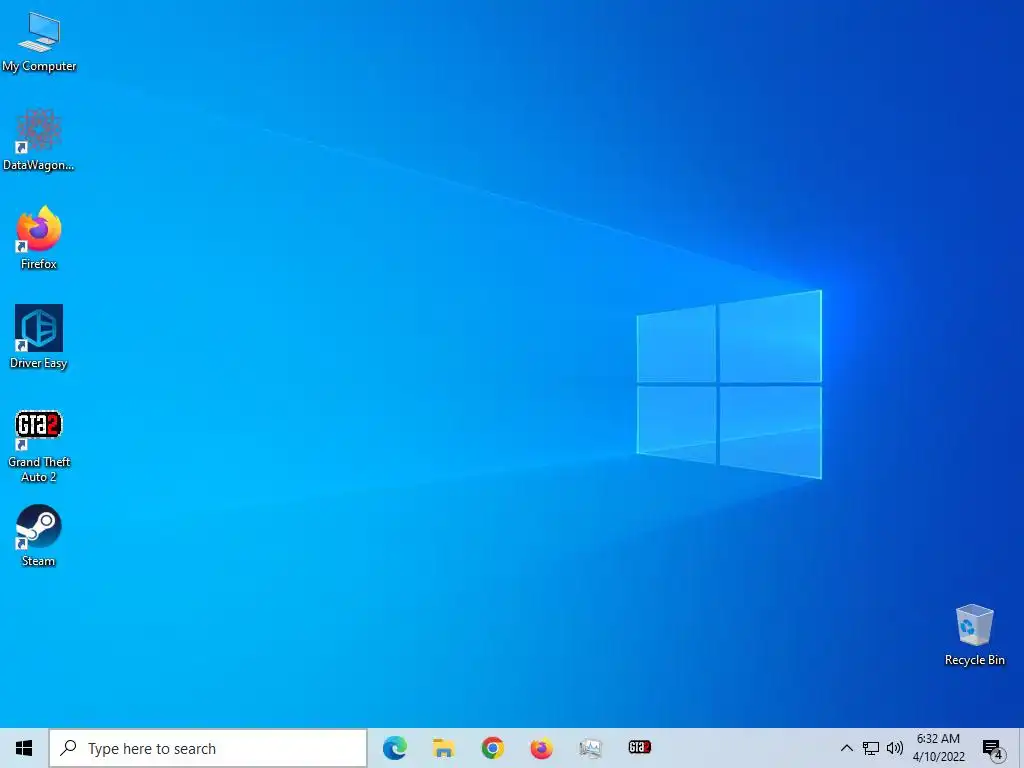Launch Google Chrome from the taskbar
The height and width of the screenshot is (768, 1024).
click(x=492, y=748)
